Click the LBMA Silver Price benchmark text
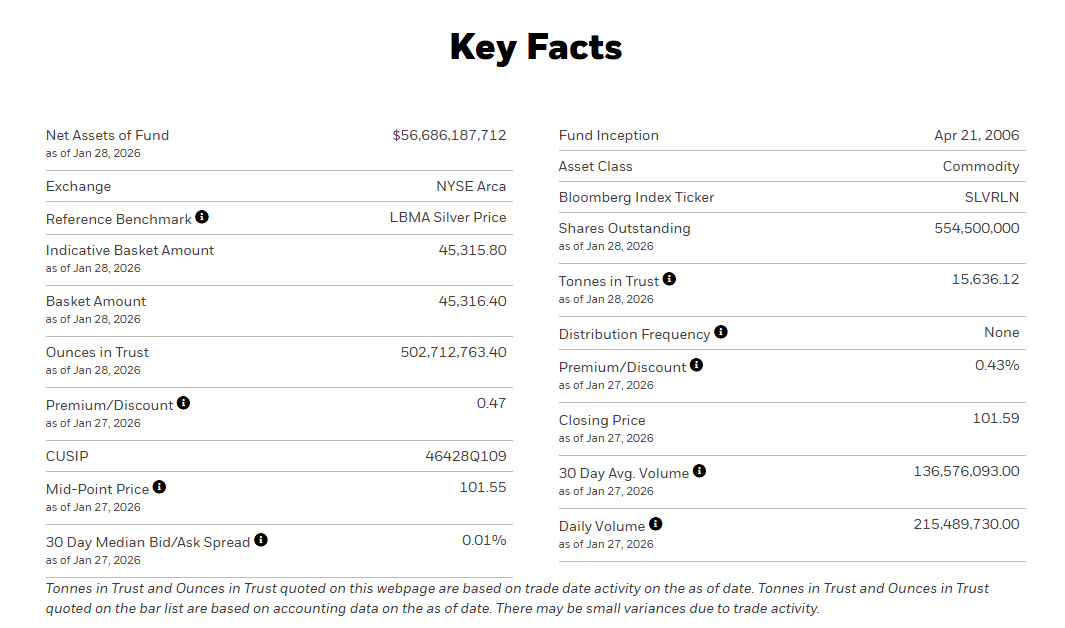 448,217
